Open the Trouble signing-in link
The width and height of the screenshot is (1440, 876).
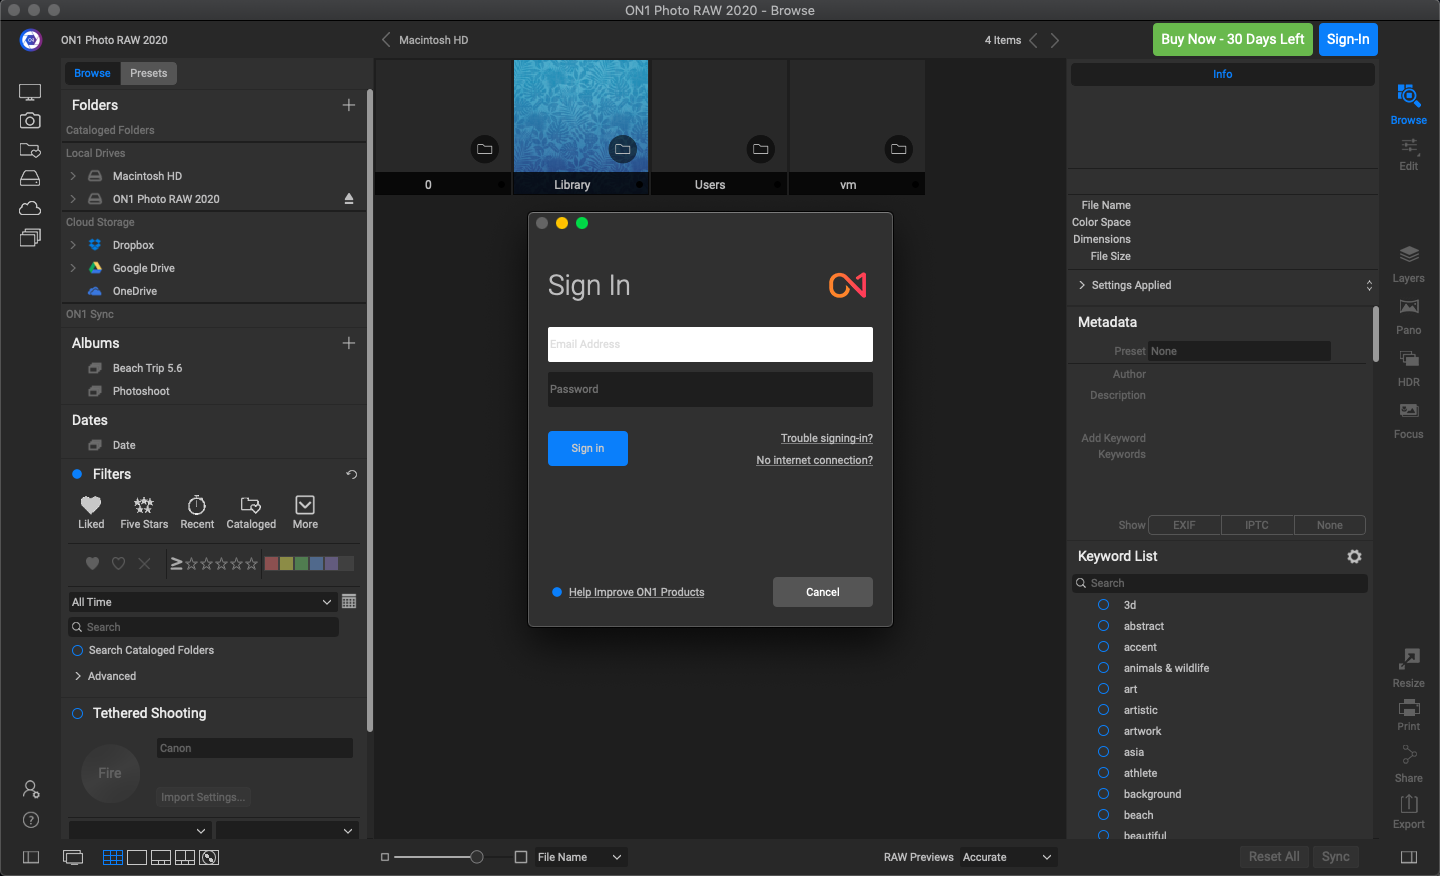pyautogui.click(x=826, y=438)
